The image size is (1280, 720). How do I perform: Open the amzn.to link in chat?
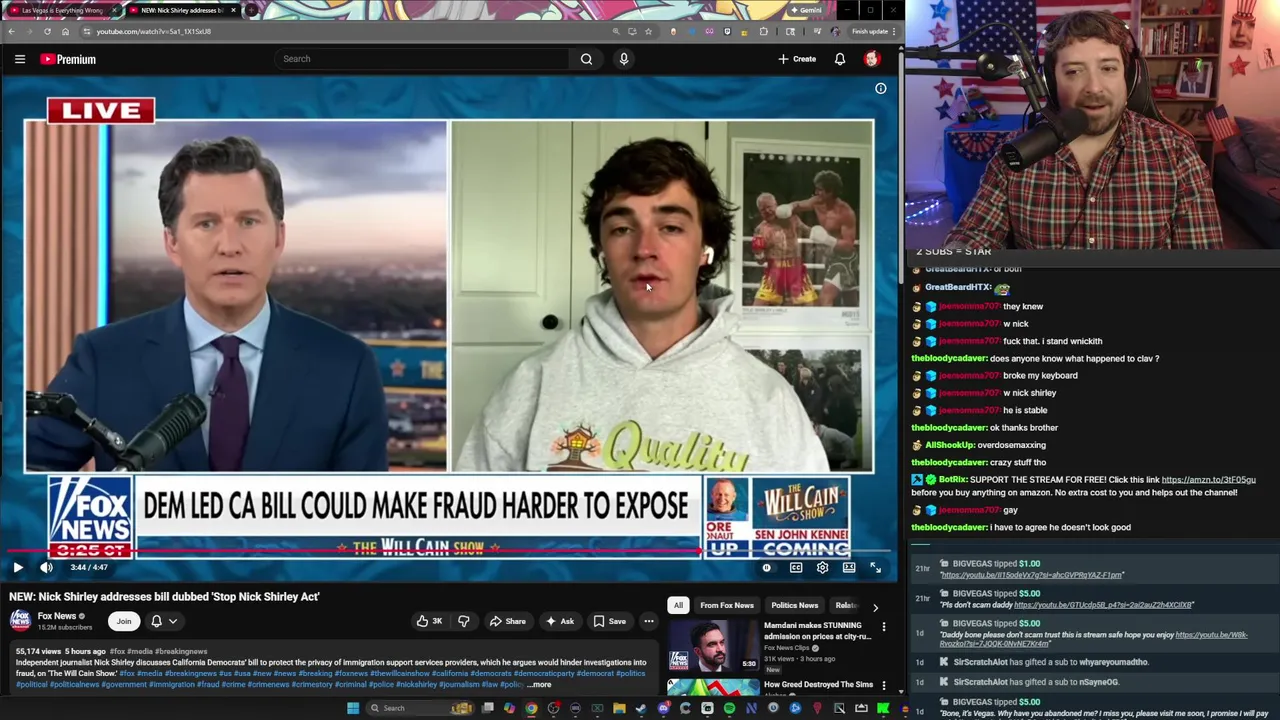(1208, 480)
